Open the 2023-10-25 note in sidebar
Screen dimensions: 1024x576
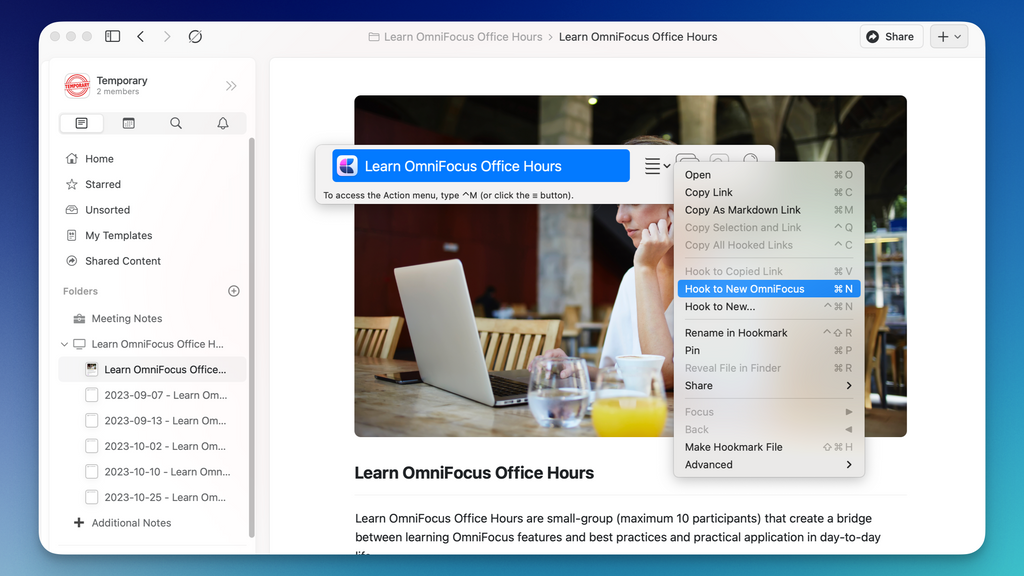tap(157, 496)
